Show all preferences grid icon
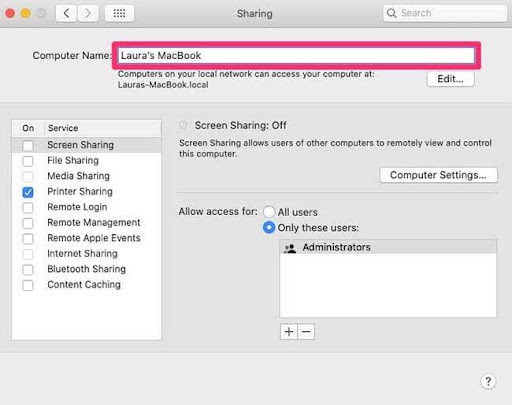This screenshot has width=512, height=405. [119, 13]
